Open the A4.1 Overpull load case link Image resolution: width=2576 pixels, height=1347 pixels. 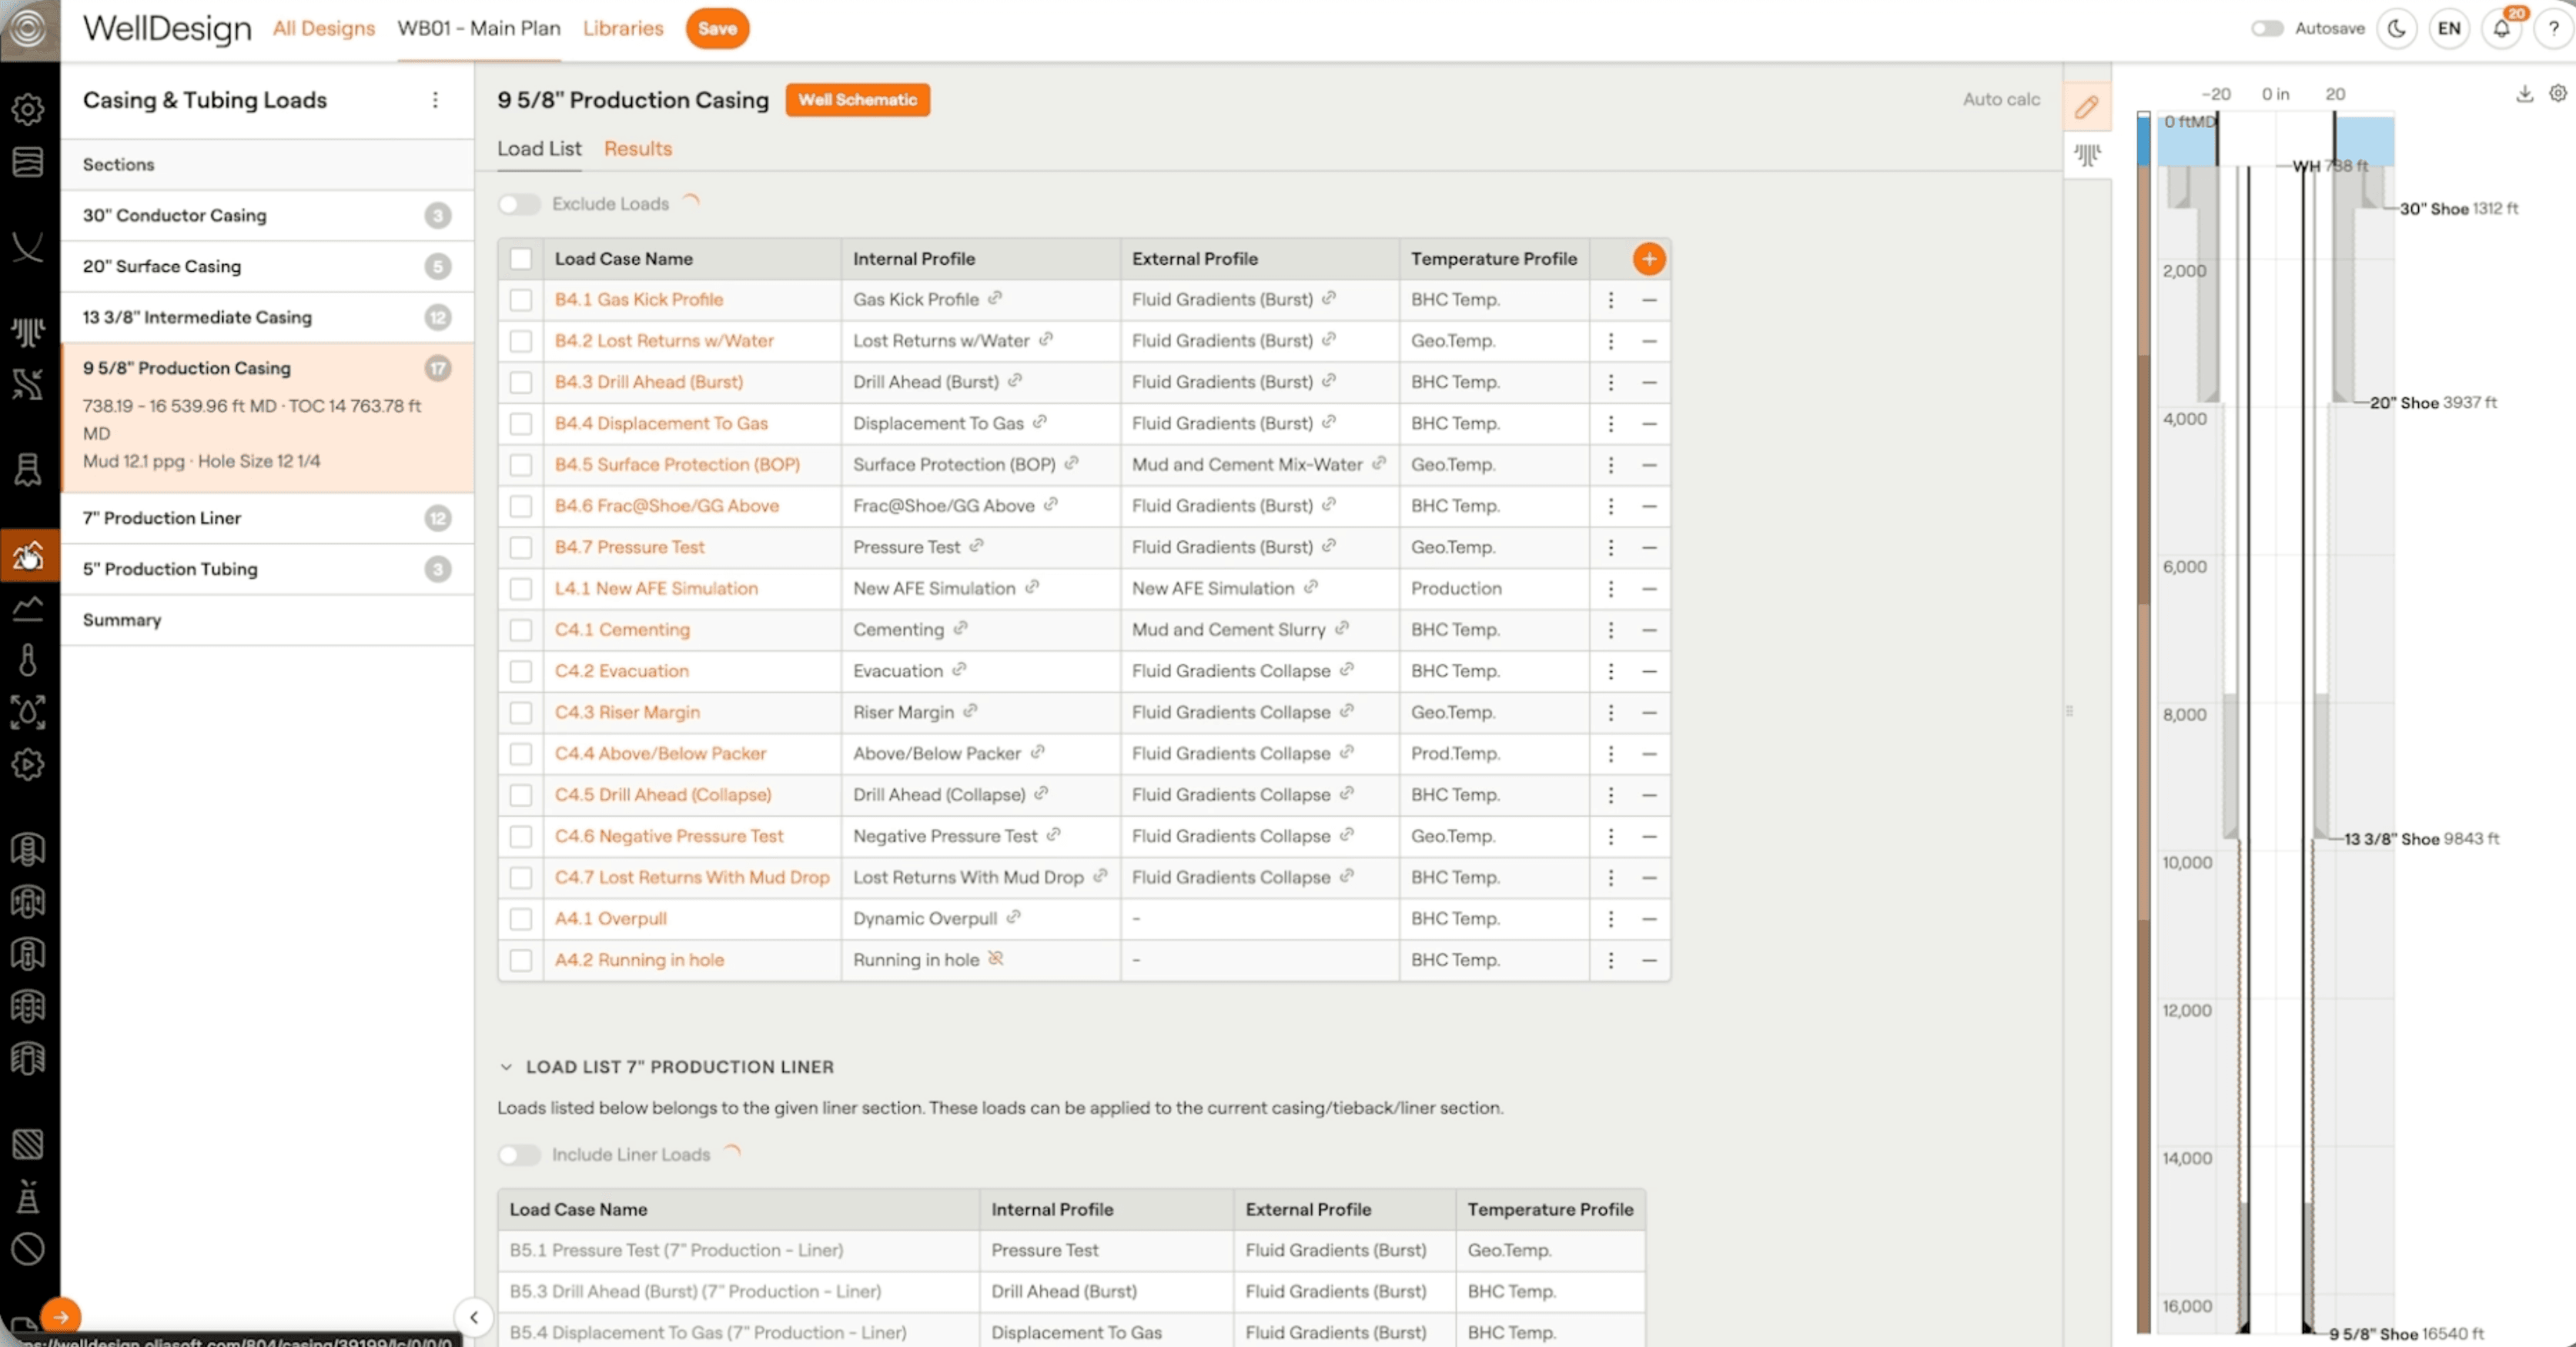pos(610,918)
